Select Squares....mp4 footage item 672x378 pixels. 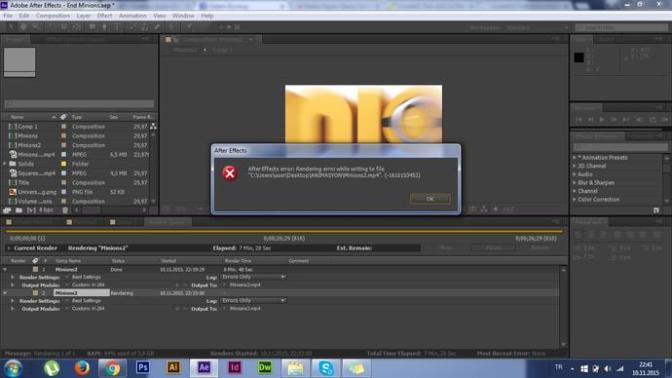click(x=36, y=173)
